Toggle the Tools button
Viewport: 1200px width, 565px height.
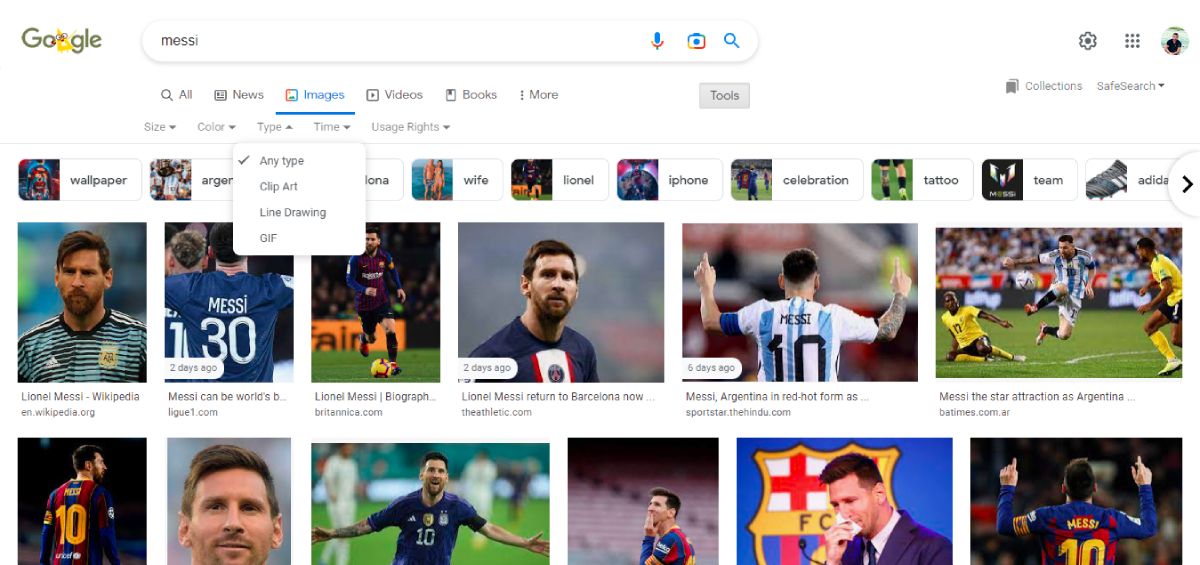click(x=724, y=96)
